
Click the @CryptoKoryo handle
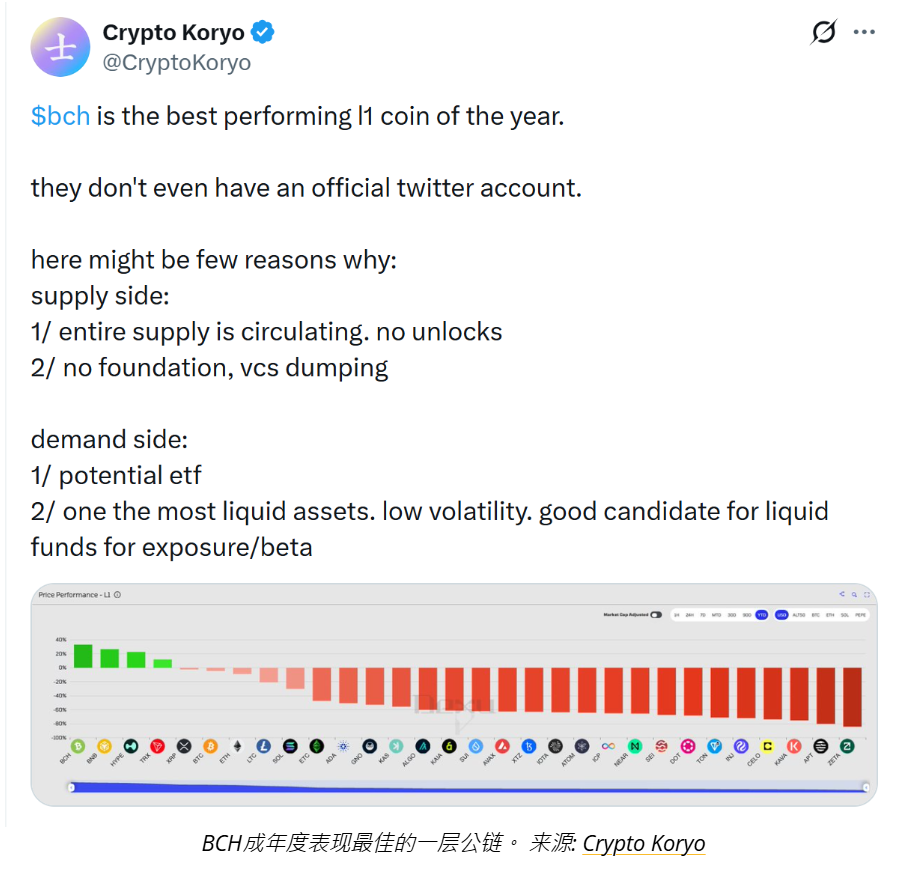tap(176, 62)
